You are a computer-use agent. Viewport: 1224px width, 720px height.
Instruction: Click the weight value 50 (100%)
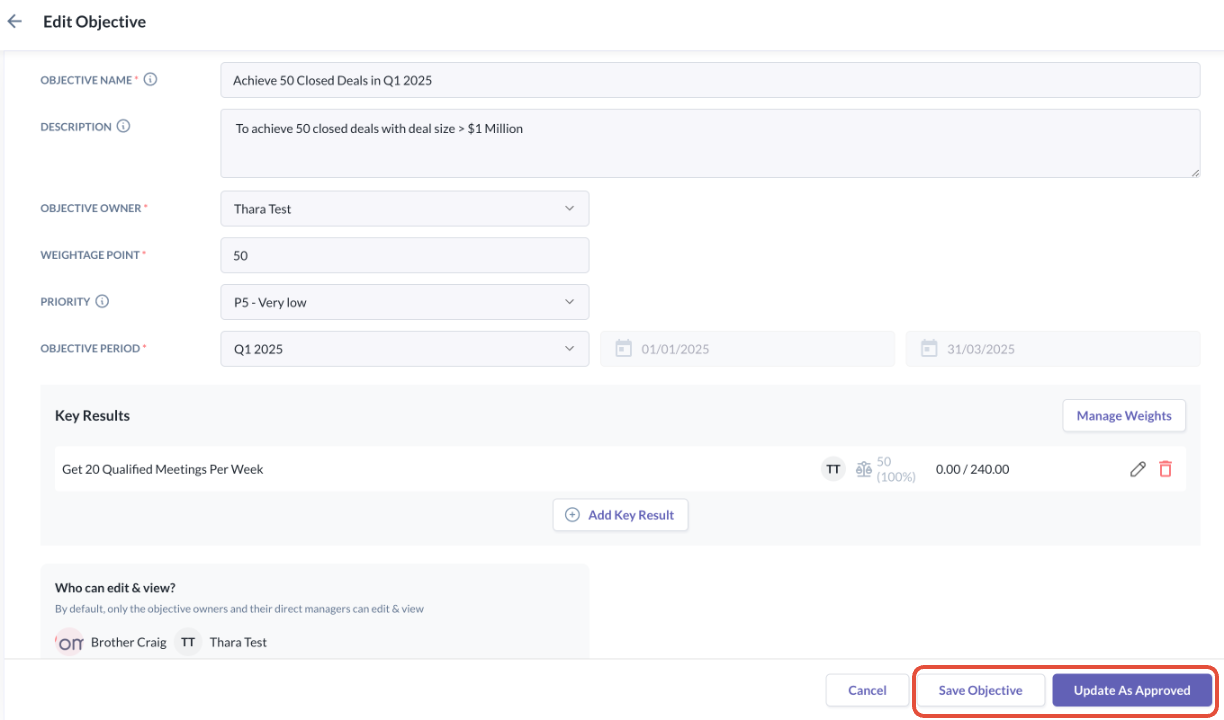pyautogui.click(x=896, y=469)
